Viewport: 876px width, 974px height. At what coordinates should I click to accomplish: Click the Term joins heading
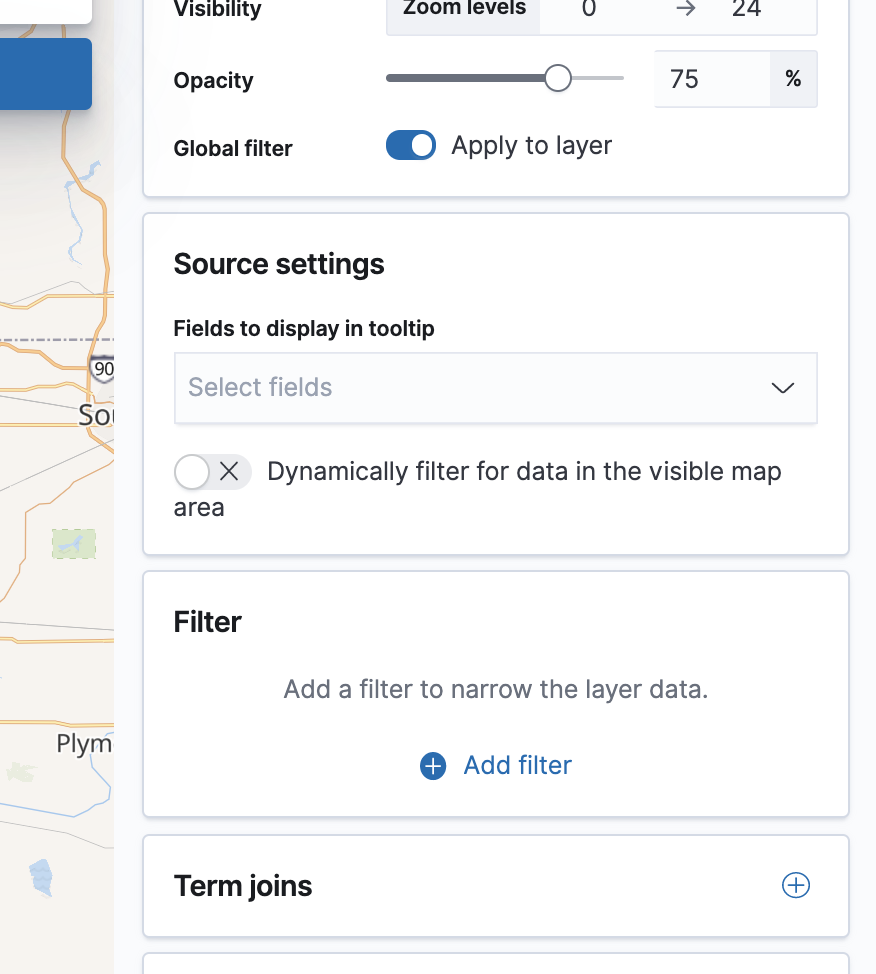coord(243,886)
